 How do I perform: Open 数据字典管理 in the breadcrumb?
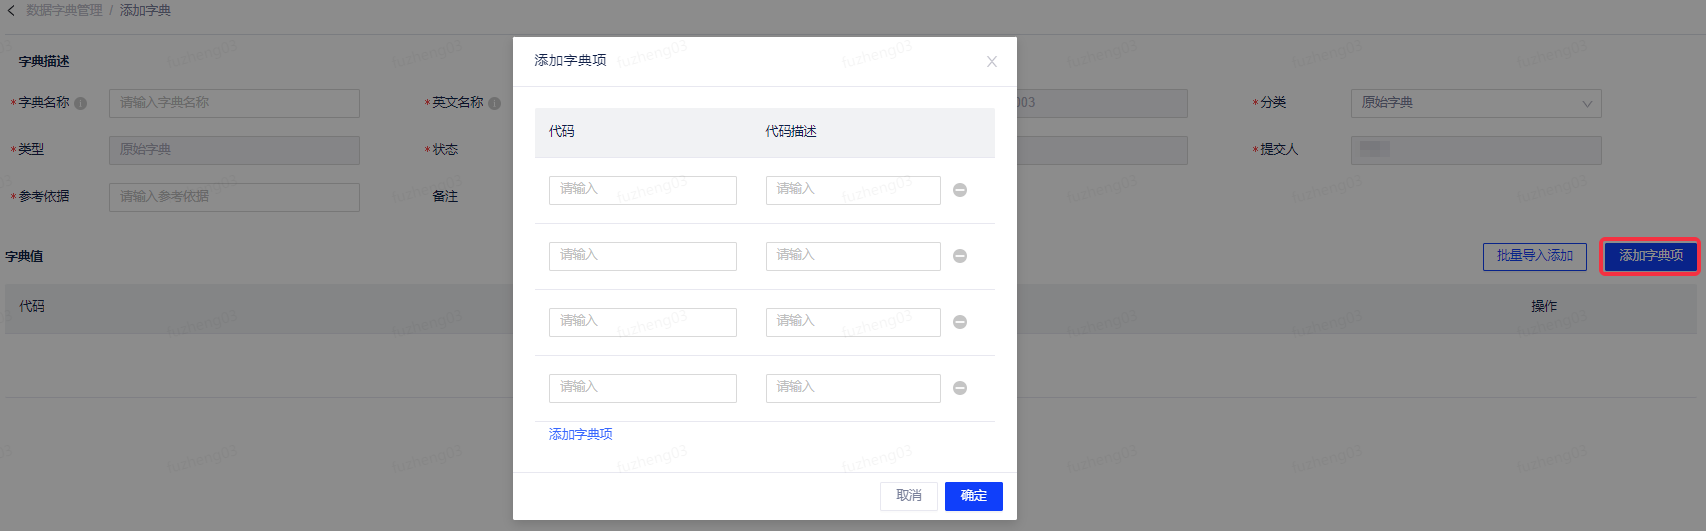point(64,10)
